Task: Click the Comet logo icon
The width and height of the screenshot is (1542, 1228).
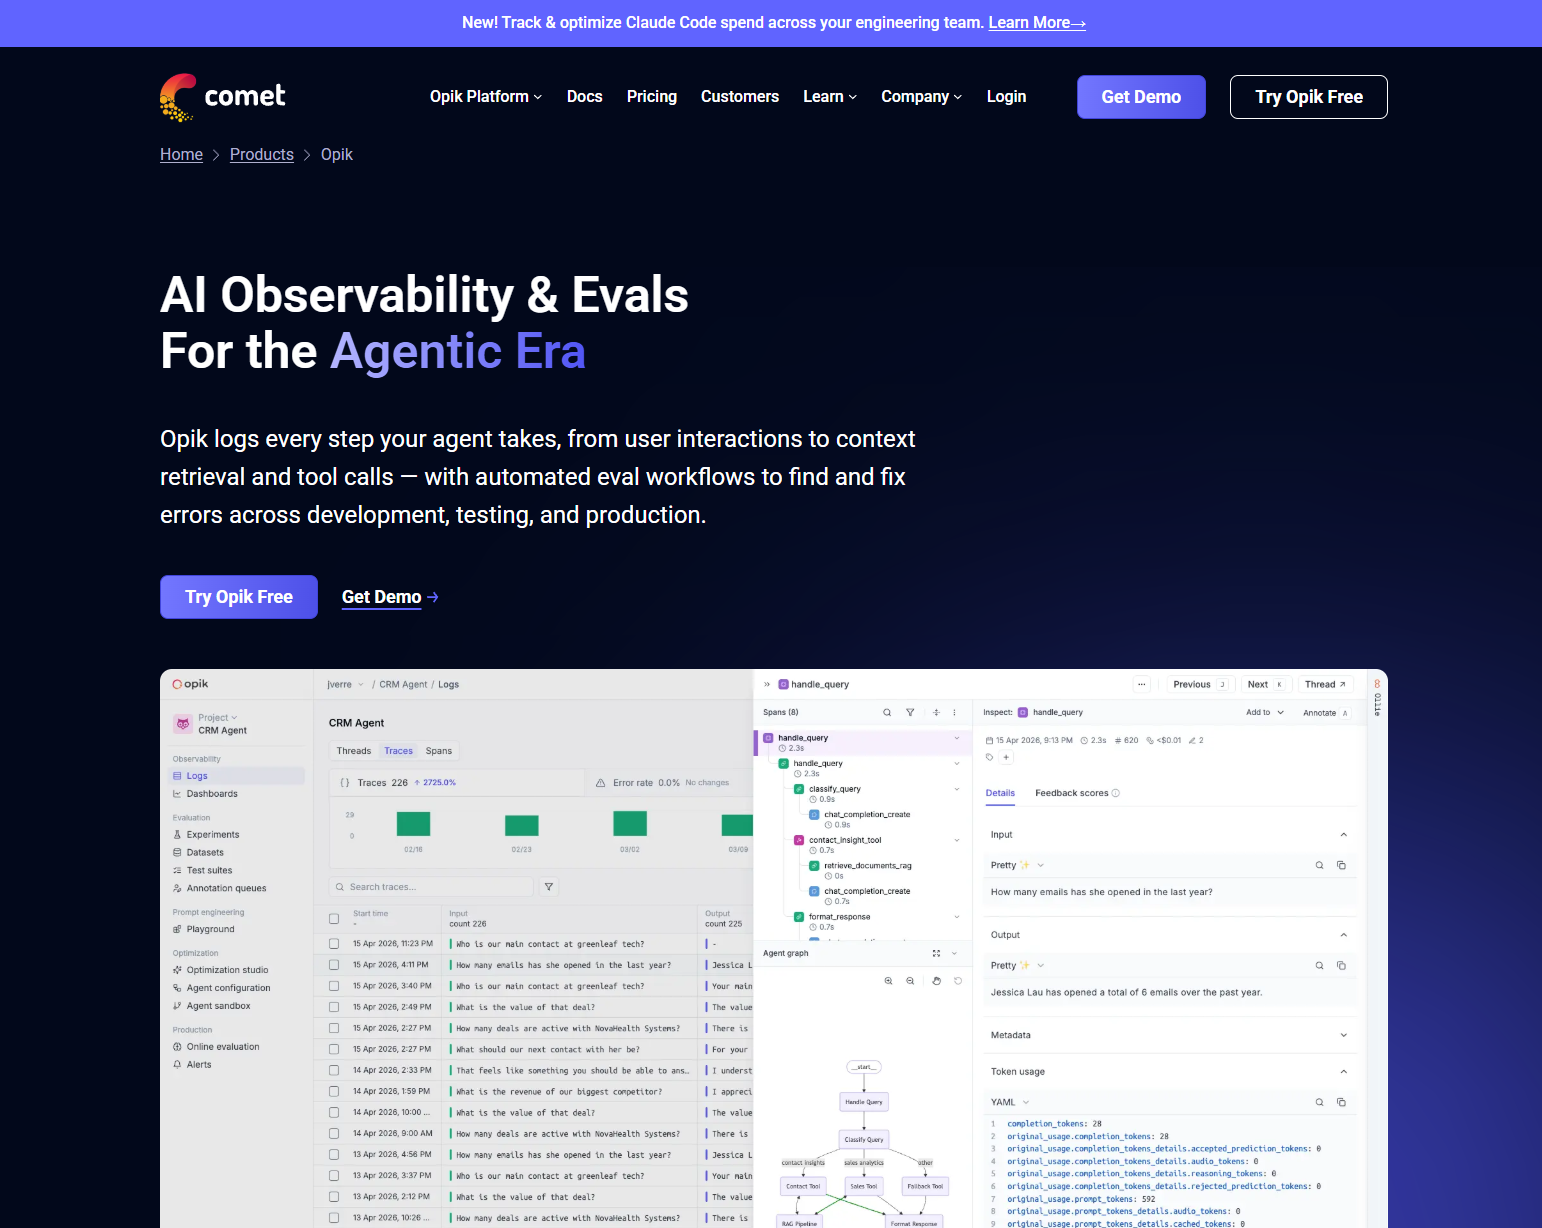Action: click(x=178, y=97)
